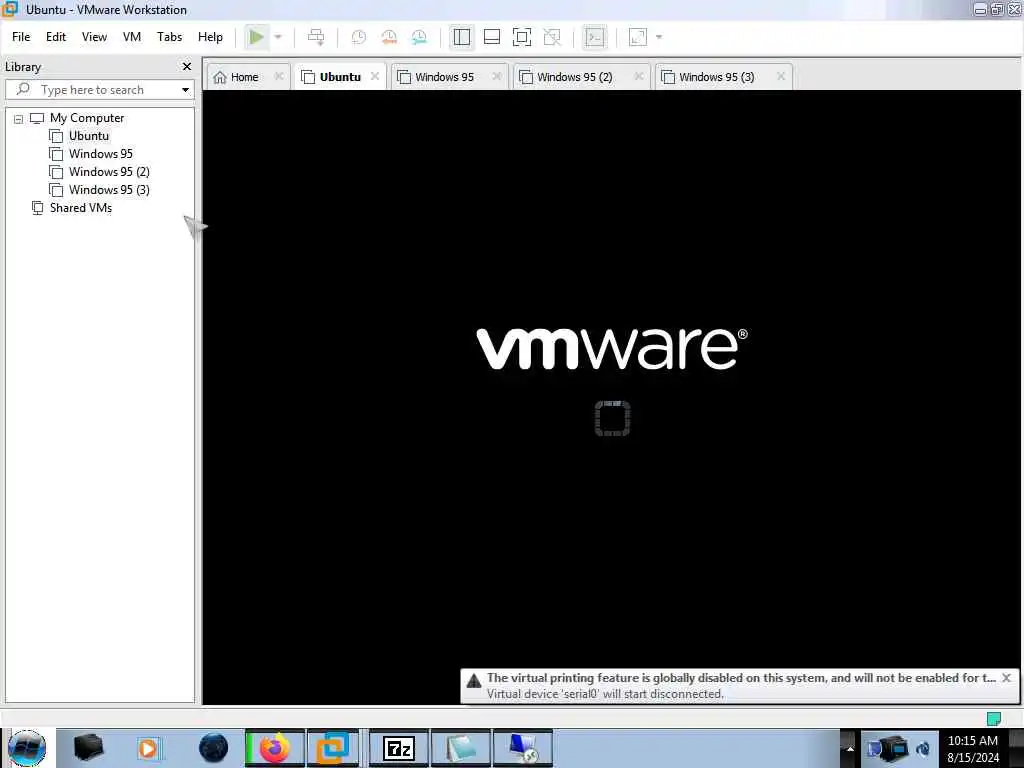Image resolution: width=1024 pixels, height=768 pixels.
Task: Open the Help menu
Action: tap(210, 37)
